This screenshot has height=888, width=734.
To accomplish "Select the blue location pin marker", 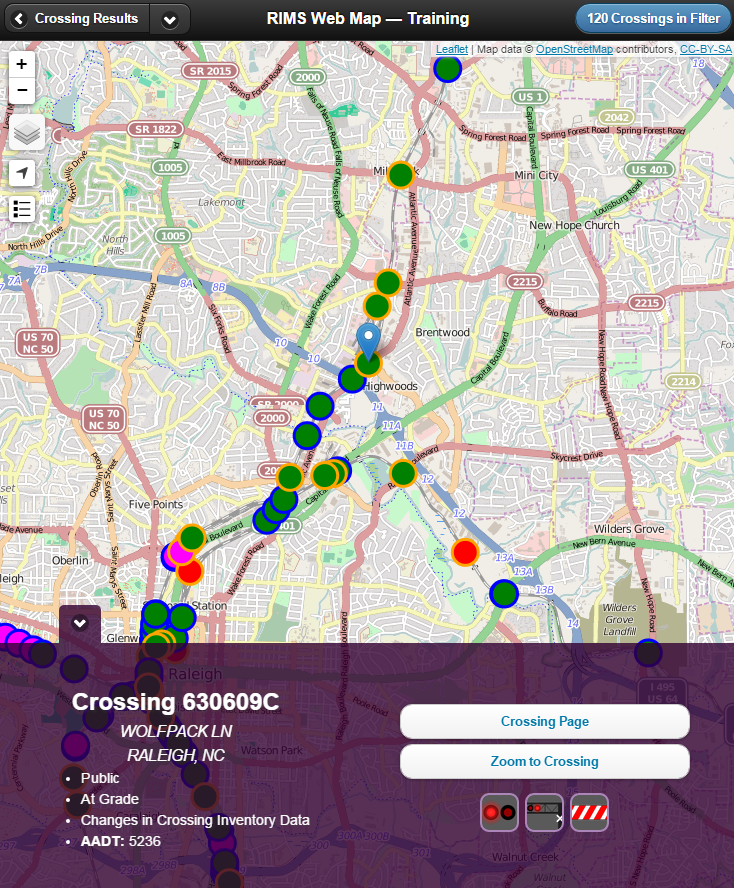I will [368, 341].
